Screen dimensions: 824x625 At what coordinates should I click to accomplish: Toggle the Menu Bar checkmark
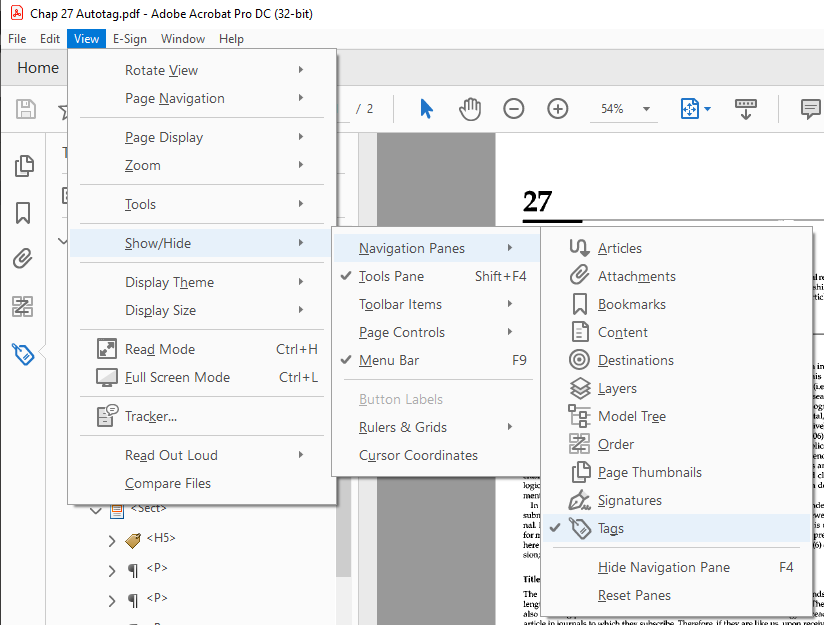point(436,360)
